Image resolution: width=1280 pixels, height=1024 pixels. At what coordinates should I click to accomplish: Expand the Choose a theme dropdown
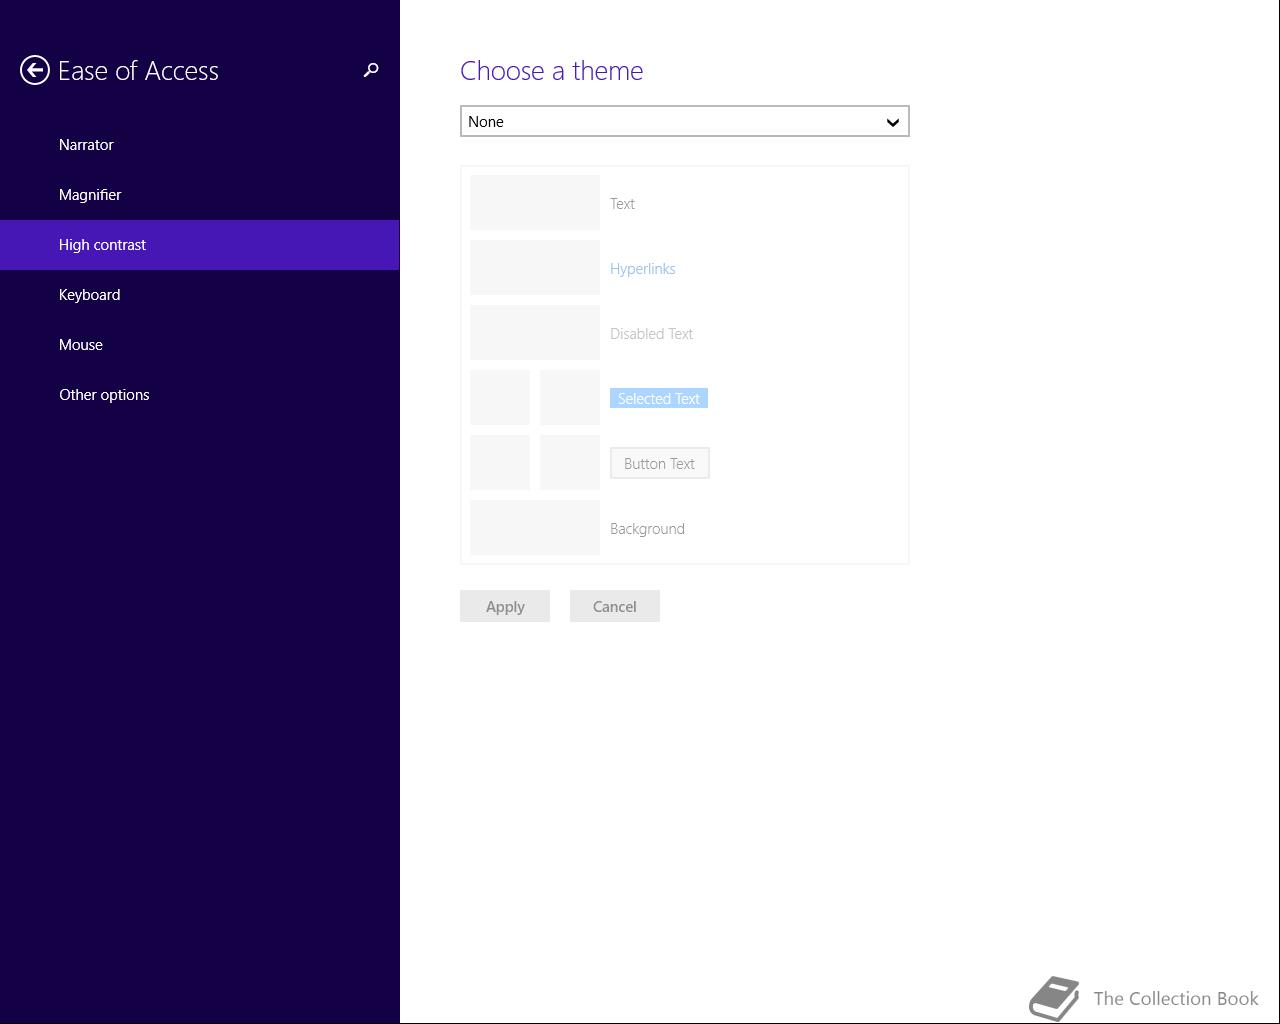click(685, 121)
